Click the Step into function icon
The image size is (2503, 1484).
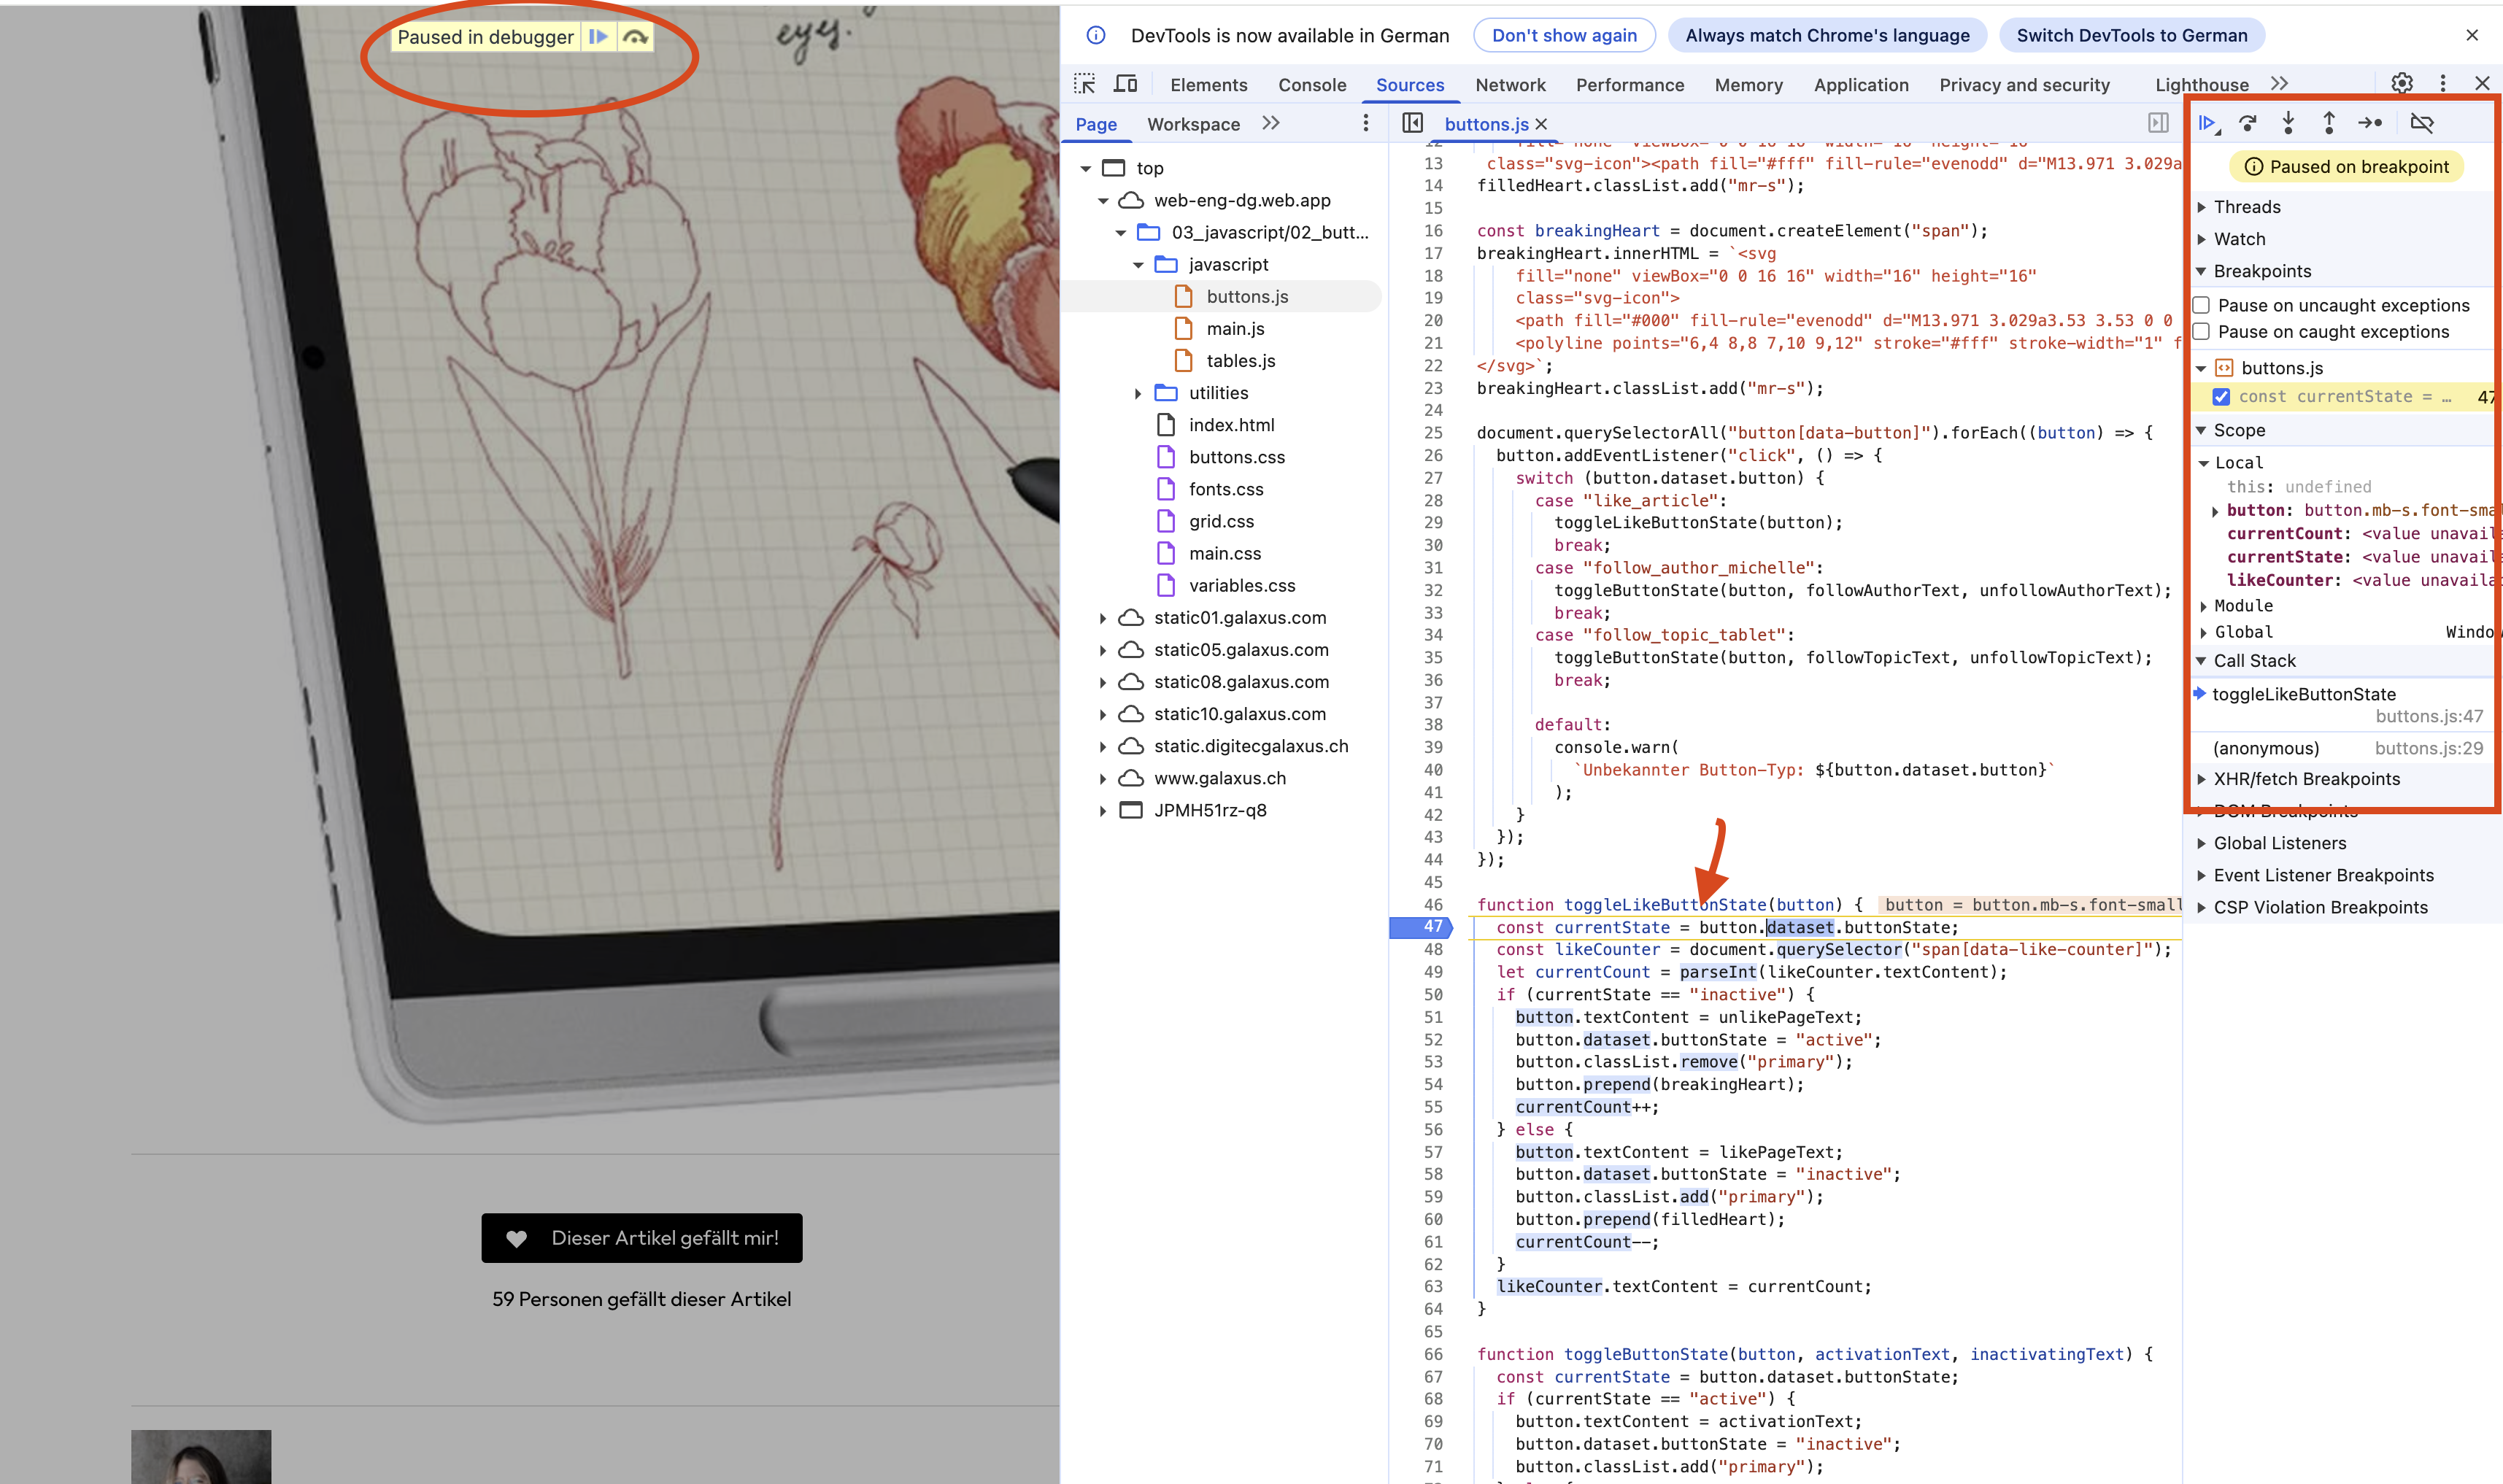(x=2288, y=123)
